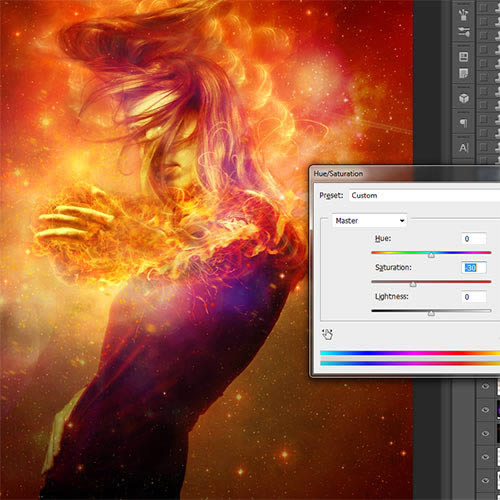Image resolution: width=500 pixels, height=500 pixels.
Task: Hide the layer with the black thumbnail
Action: [x=485, y=433]
